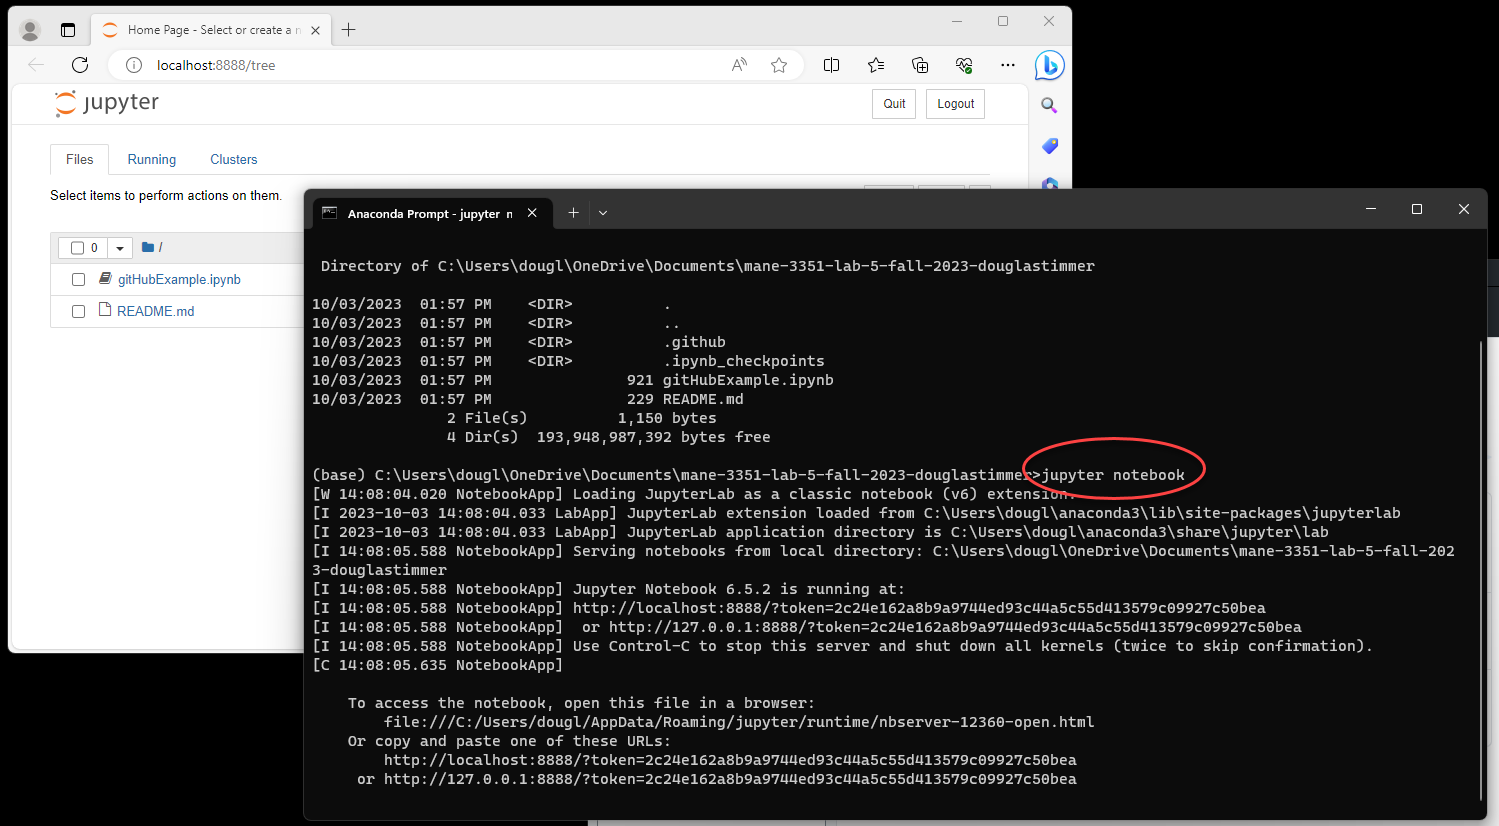Screen dimensions: 1499x826
Task: Click the Quit button
Action: [x=894, y=104]
